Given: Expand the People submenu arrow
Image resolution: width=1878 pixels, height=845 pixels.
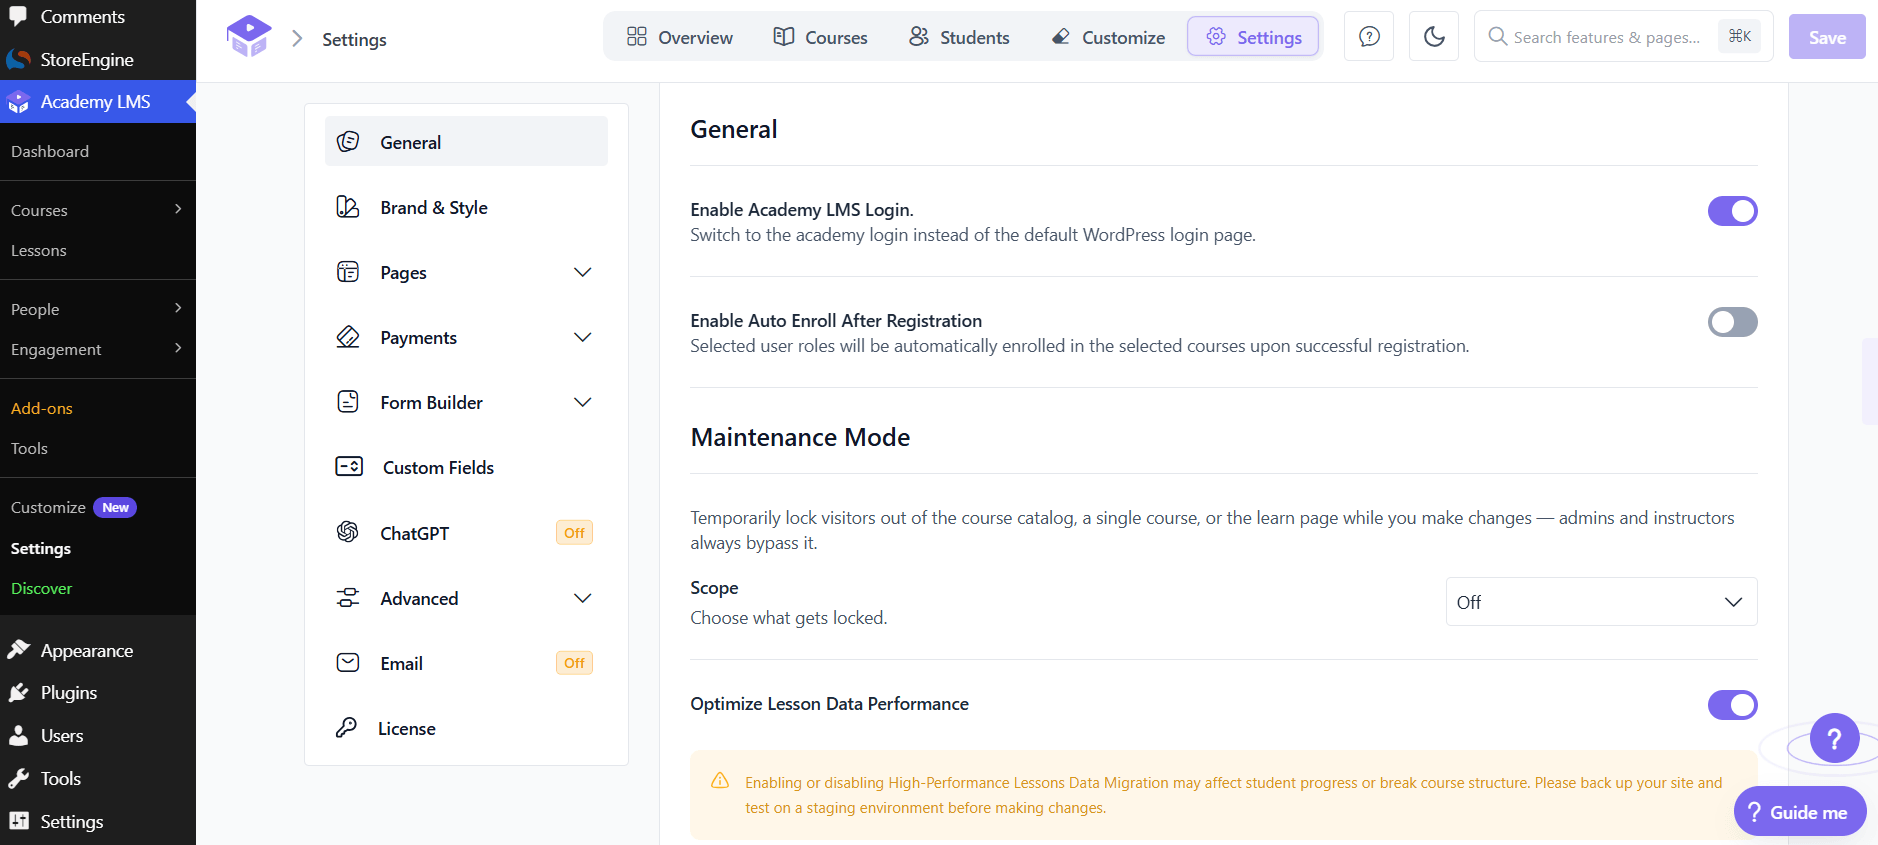Looking at the screenshot, I should click(178, 308).
